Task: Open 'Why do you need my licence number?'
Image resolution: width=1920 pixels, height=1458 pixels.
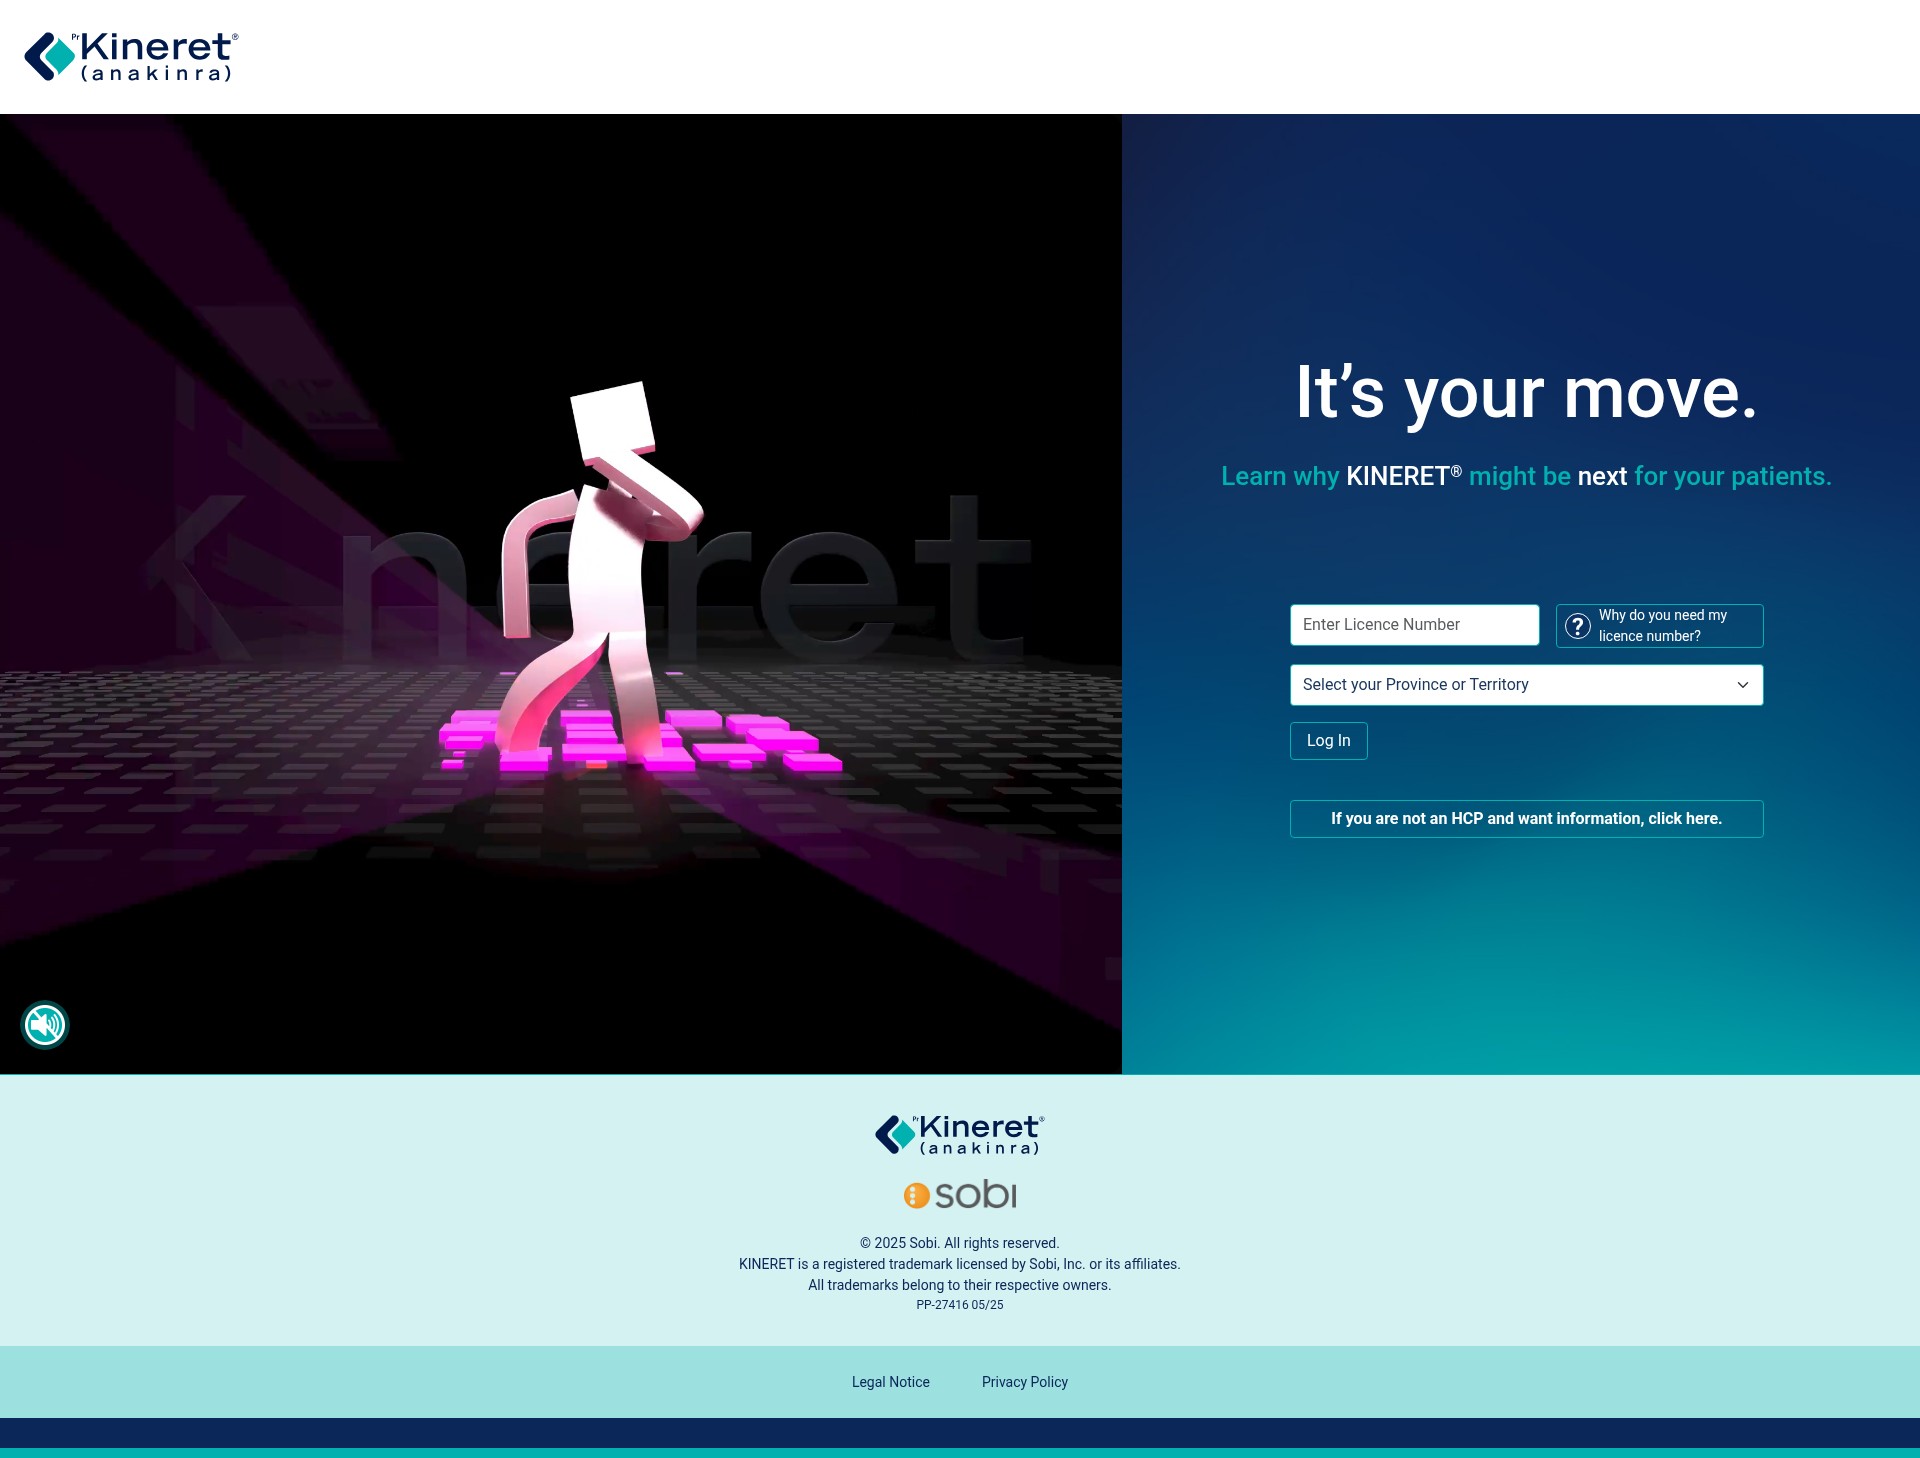Action: [1659, 626]
